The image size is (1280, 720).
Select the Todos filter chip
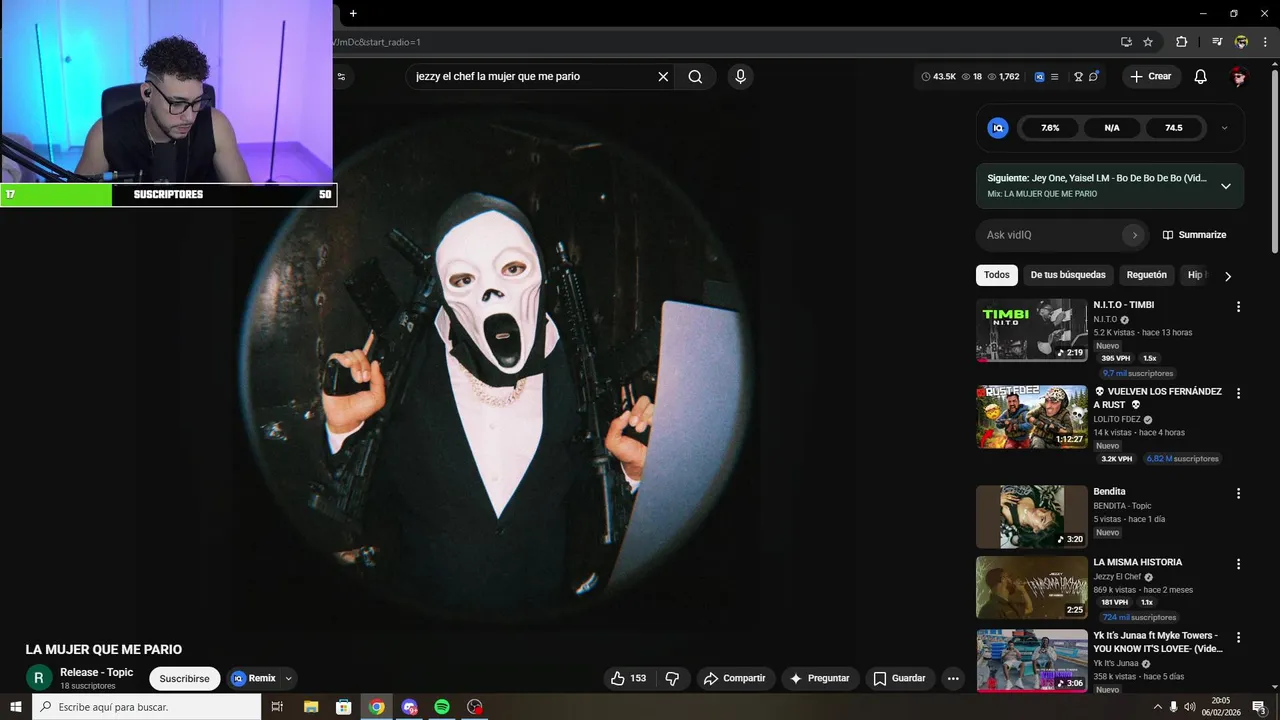click(997, 275)
